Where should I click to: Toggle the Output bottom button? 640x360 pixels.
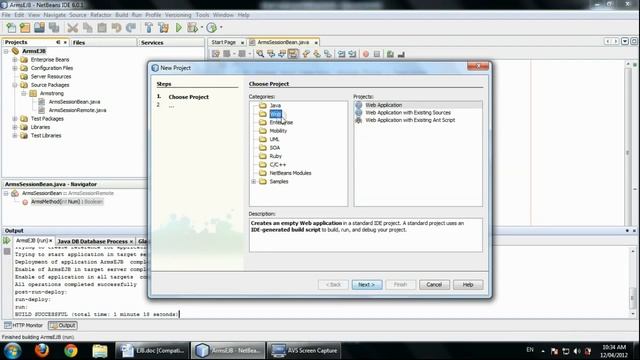(x=62, y=325)
